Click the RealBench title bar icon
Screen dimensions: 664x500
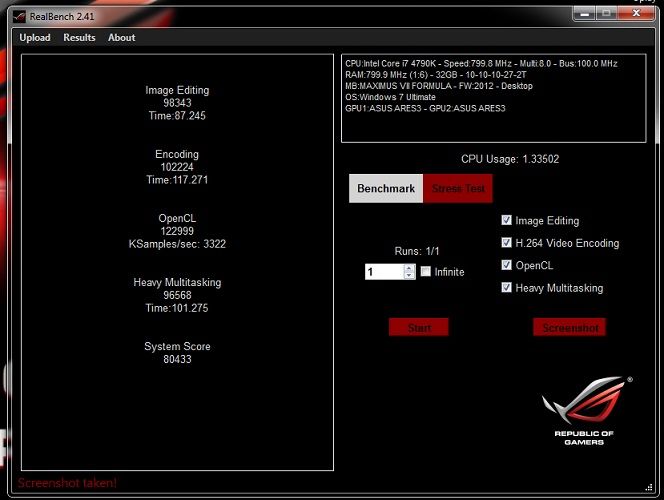coord(19,17)
